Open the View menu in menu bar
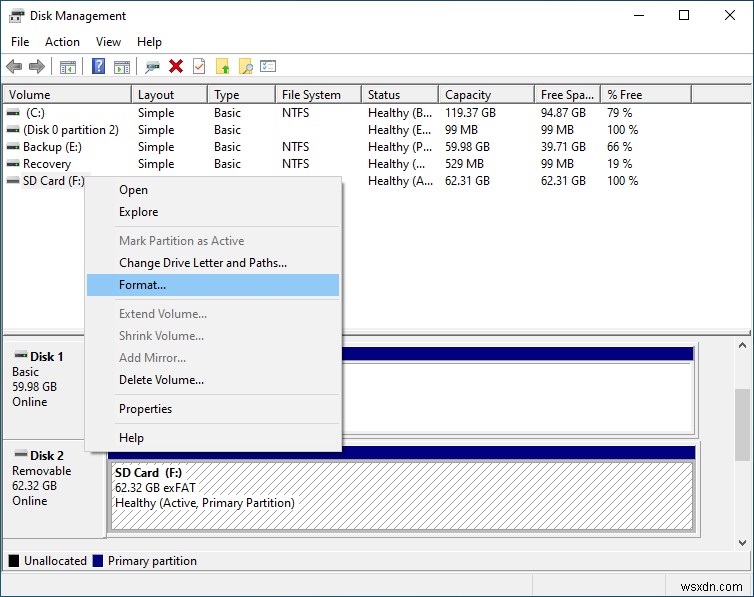754x597 pixels. pyautogui.click(x=108, y=42)
